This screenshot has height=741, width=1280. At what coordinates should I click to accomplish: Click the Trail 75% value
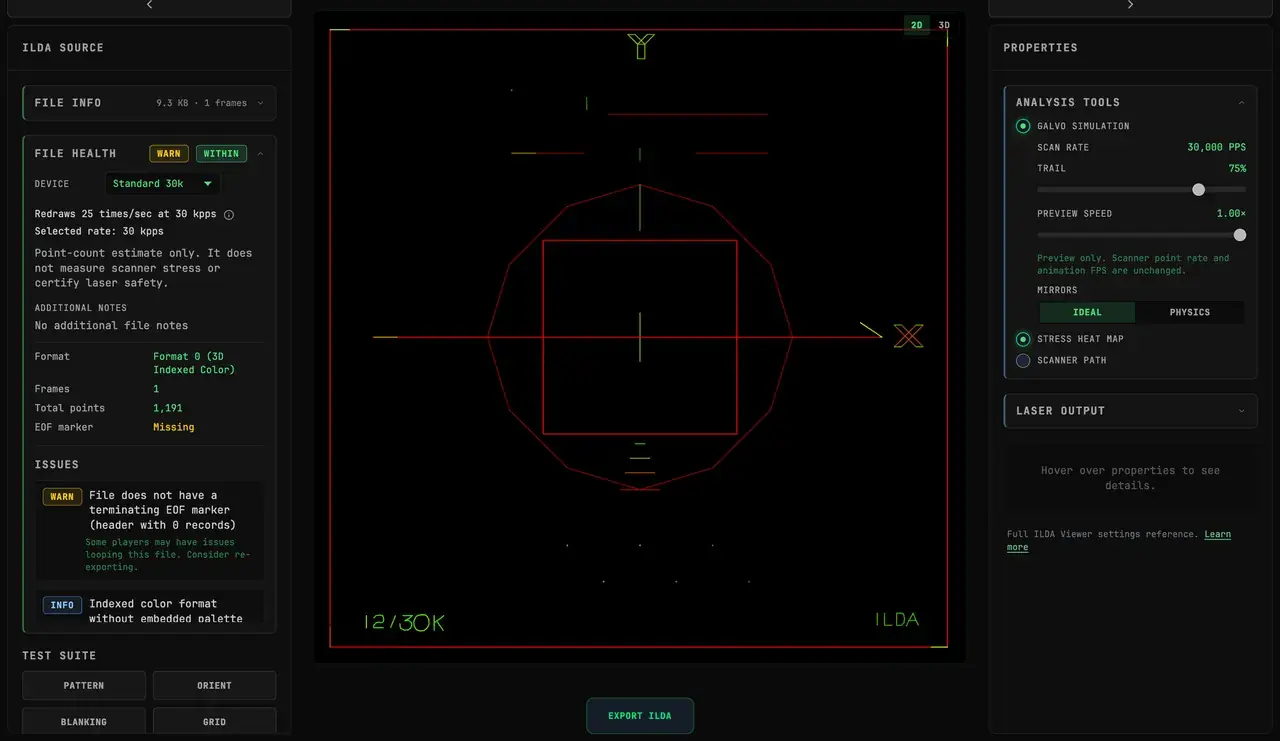point(1237,169)
